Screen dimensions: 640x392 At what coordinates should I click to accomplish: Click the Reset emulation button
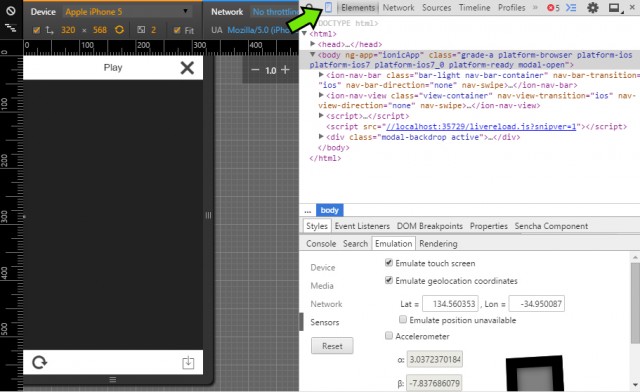(332, 346)
